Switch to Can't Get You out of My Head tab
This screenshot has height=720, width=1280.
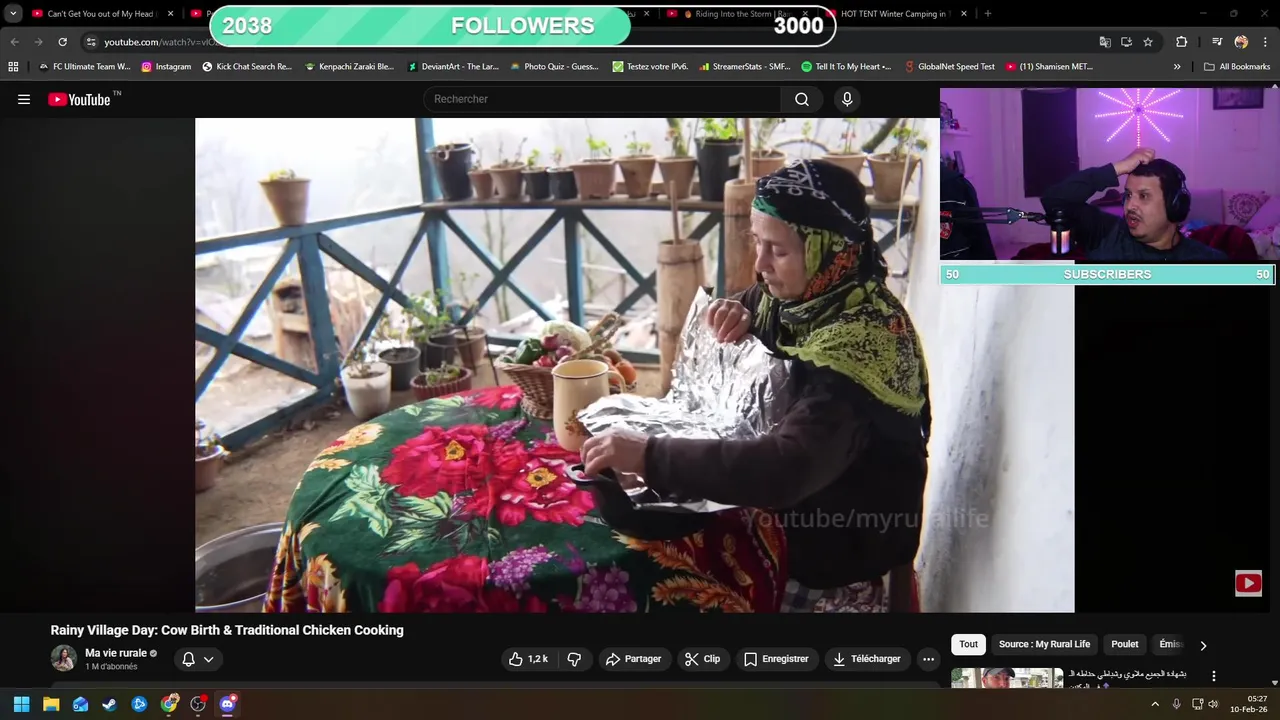click(x=103, y=14)
